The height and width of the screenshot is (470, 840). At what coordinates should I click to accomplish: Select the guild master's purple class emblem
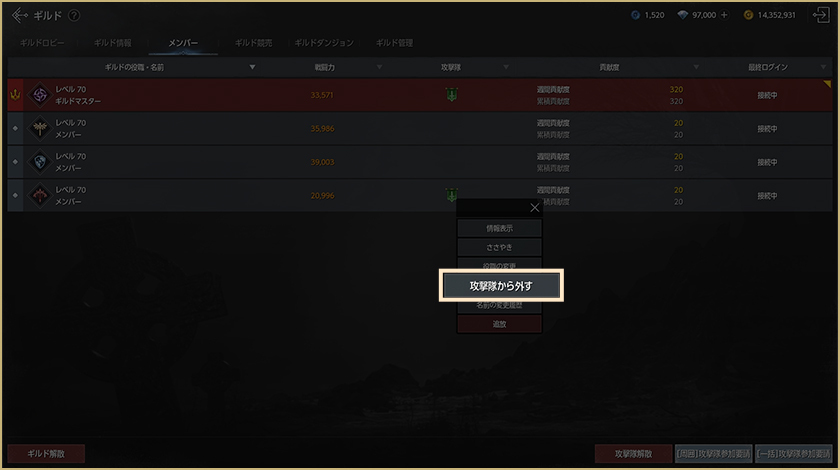(x=40, y=95)
